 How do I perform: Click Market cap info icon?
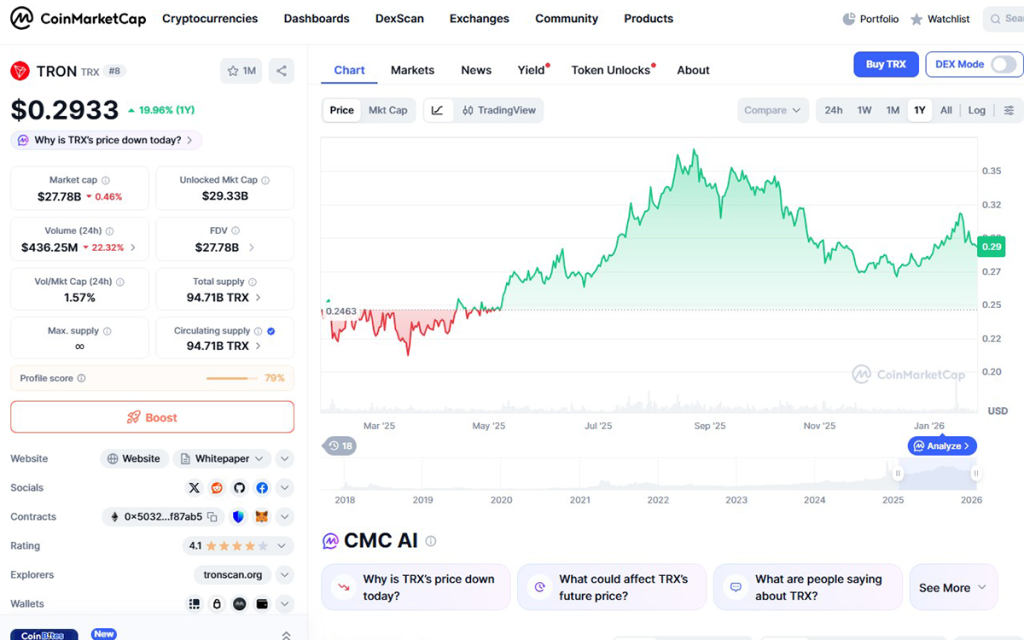point(106,180)
